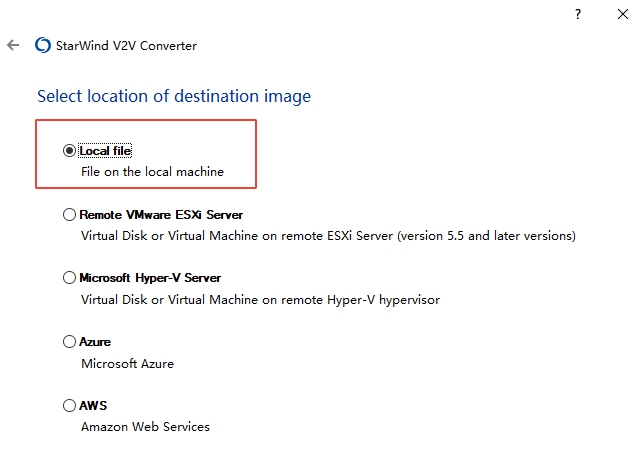Click the "Select location of destination image" heading

[174, 96]
